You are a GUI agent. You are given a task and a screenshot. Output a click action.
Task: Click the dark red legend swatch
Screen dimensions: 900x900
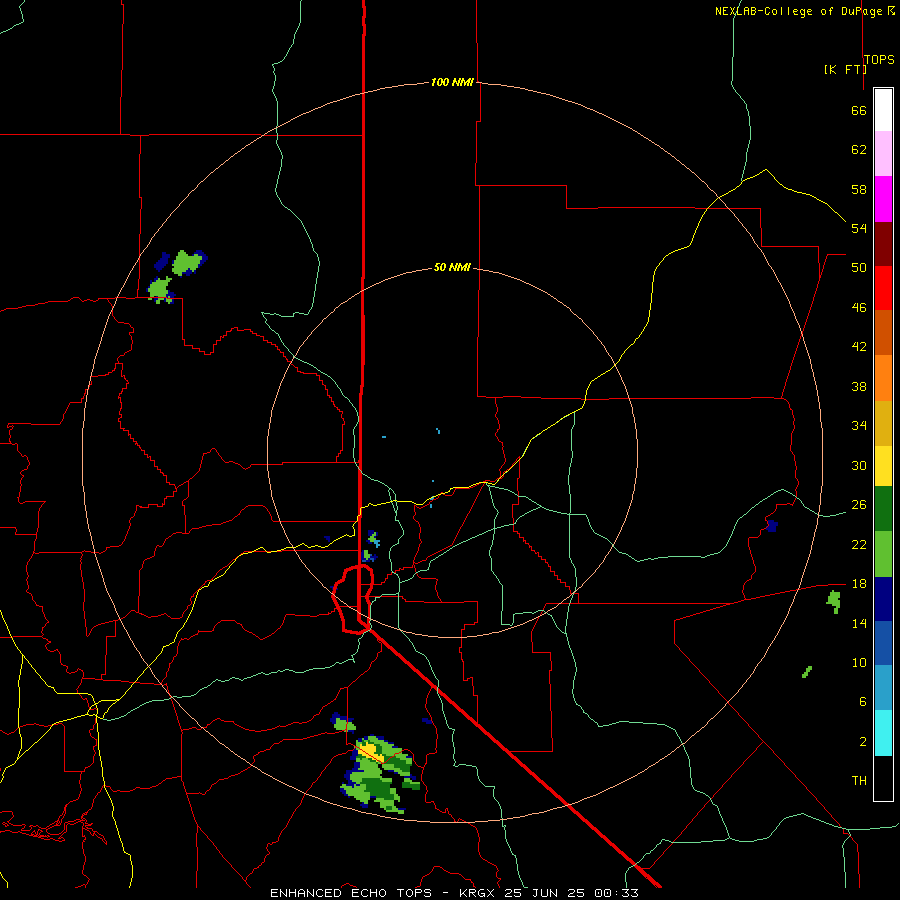point(883,243)
